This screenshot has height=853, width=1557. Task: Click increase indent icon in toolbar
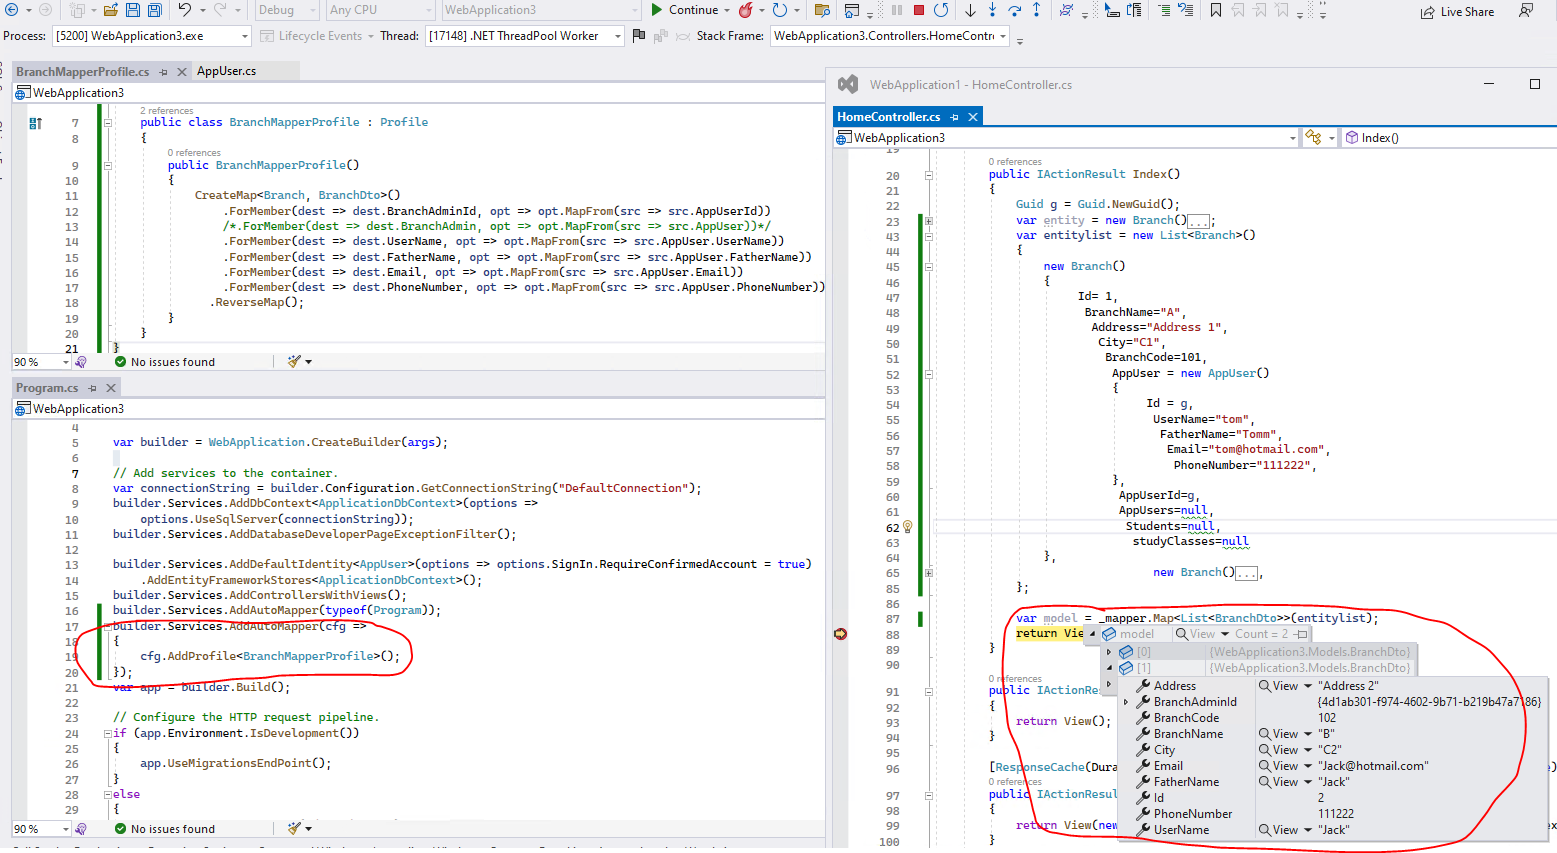[1164, 10]
